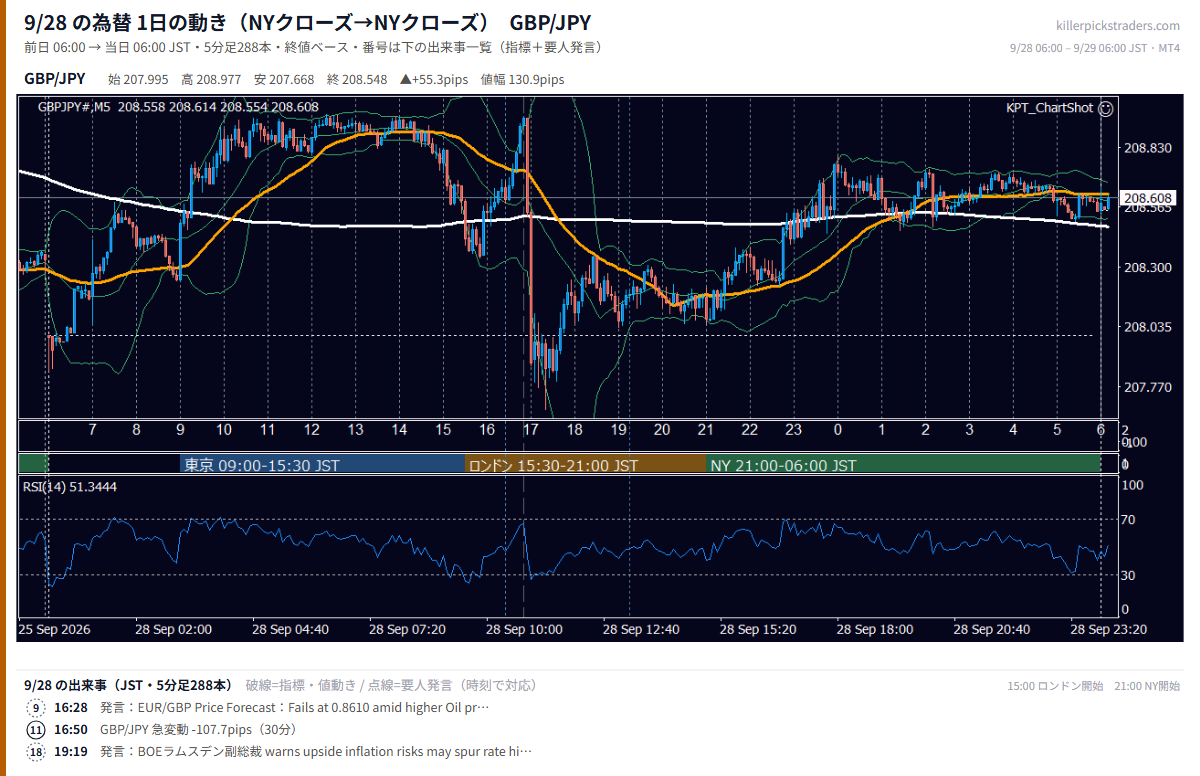Click the 28 Sep 10:00 date label
1200x776 pixels.
524,630
